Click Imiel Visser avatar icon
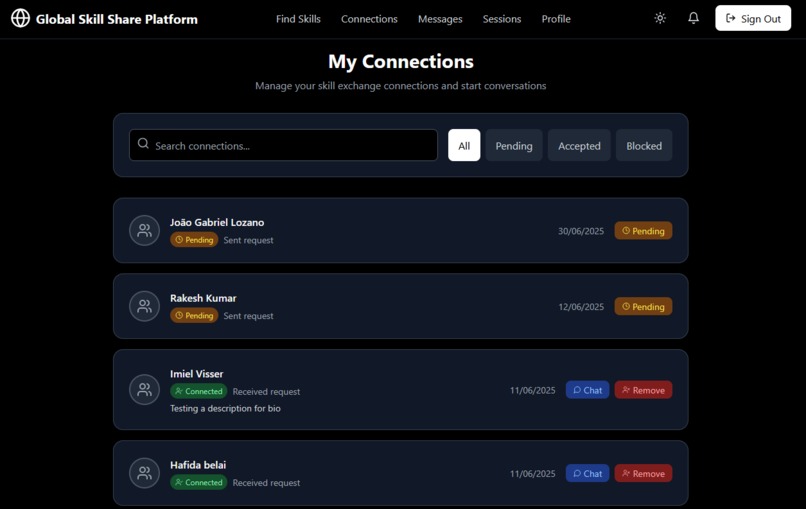Image resolution: width=806 pixels, height=509 pixels. (144, 389)
